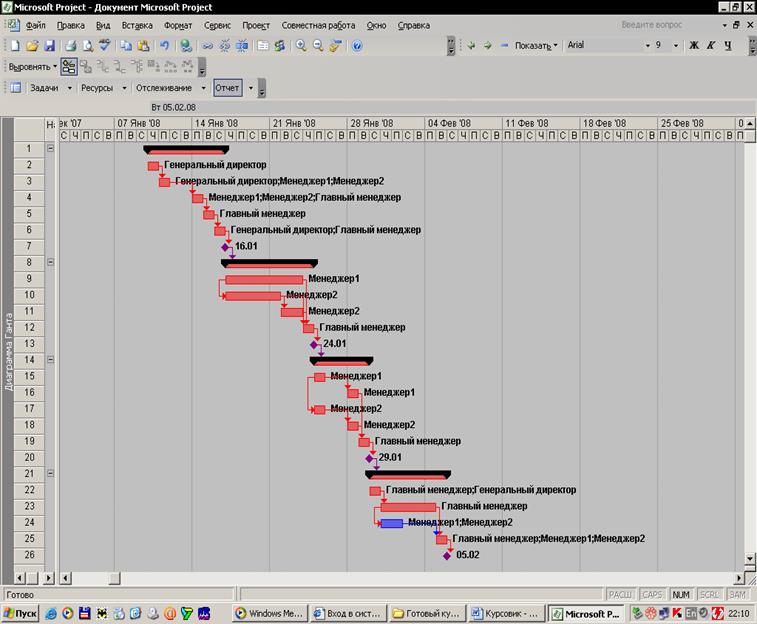This screenshot has height=624, width=757.
Task: Open the Проект menu
Action: 256,25
